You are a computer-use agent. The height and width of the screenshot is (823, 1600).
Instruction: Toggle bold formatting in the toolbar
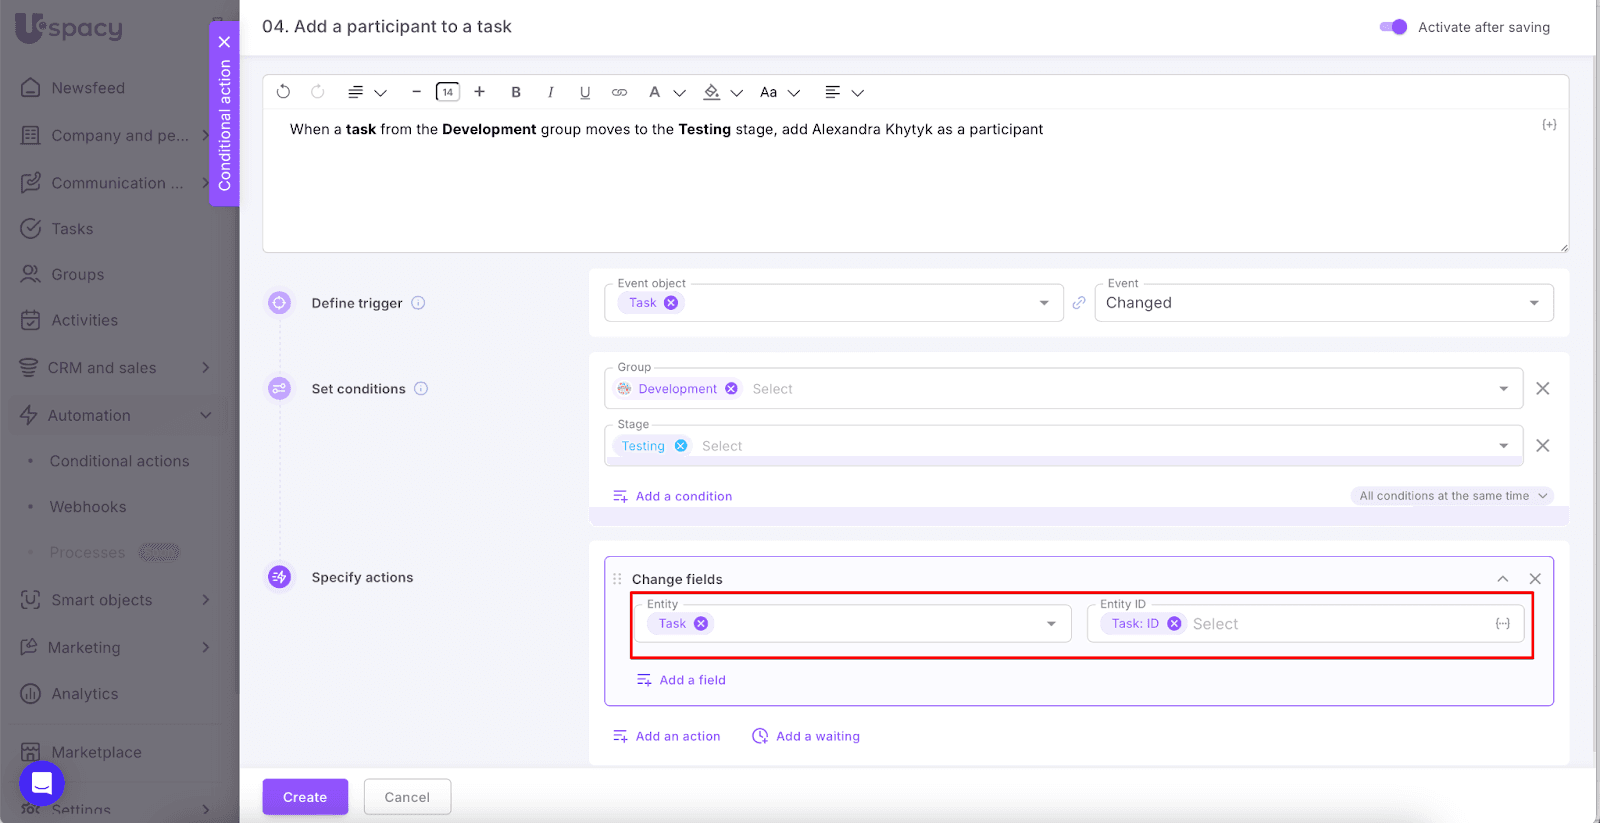pos(516,92)
